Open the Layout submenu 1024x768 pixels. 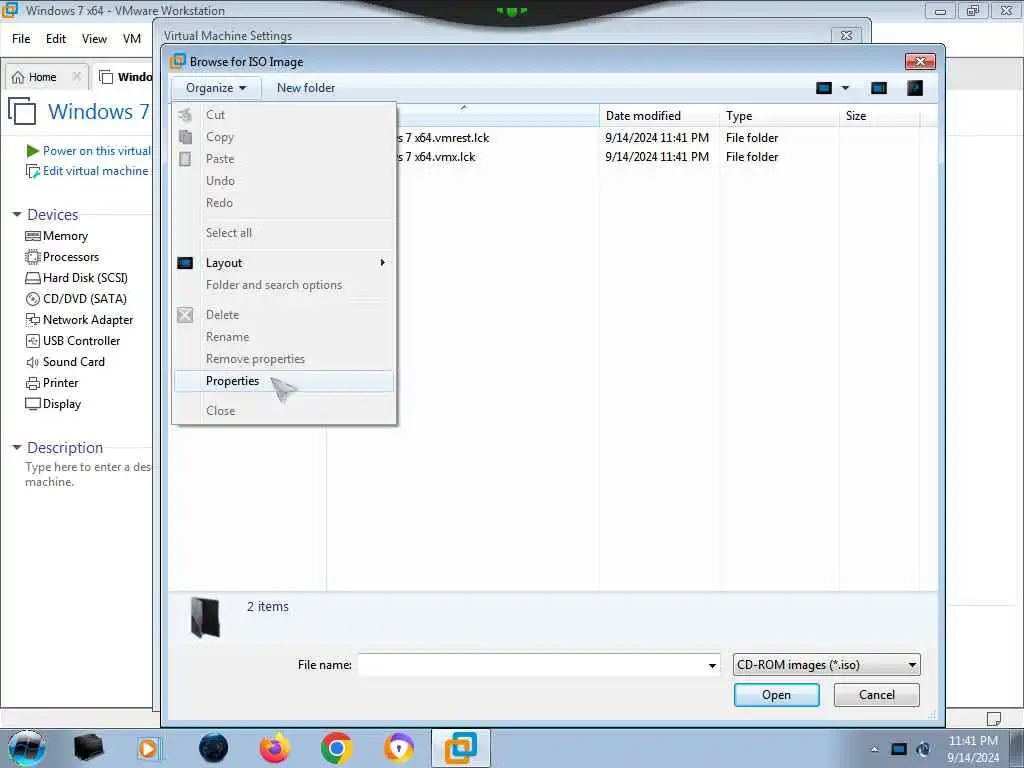point(284,263)
